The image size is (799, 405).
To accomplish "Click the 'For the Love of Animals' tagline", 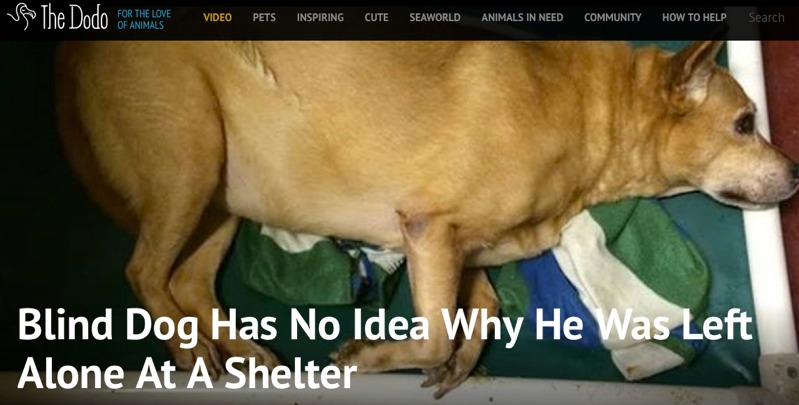I will coord(144,19).
